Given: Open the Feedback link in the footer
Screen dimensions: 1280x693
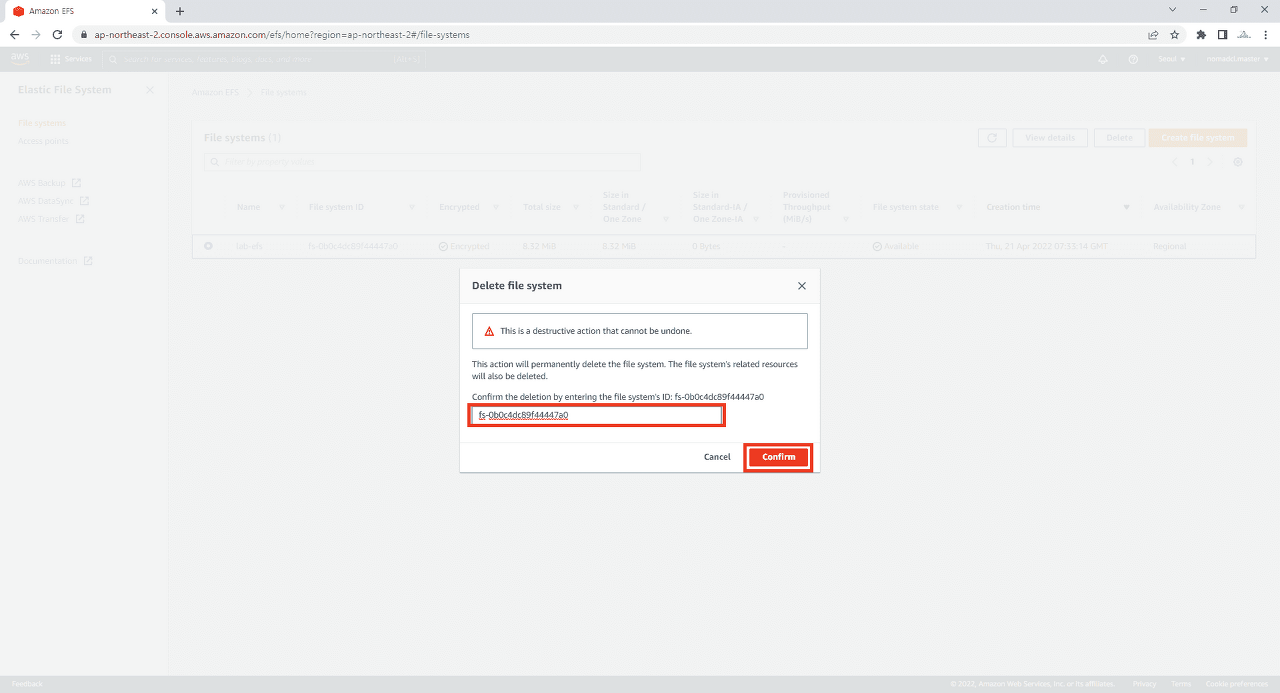Looking at the screenshot, I should point(27,684).
